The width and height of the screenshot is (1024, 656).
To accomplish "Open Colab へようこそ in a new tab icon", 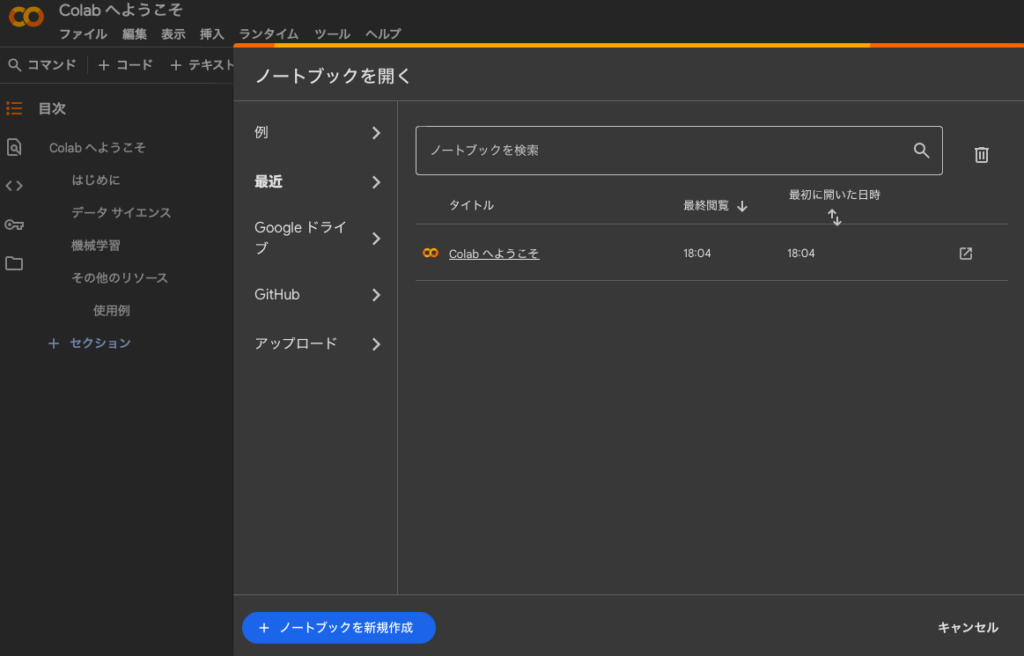I will click(965, 253).
